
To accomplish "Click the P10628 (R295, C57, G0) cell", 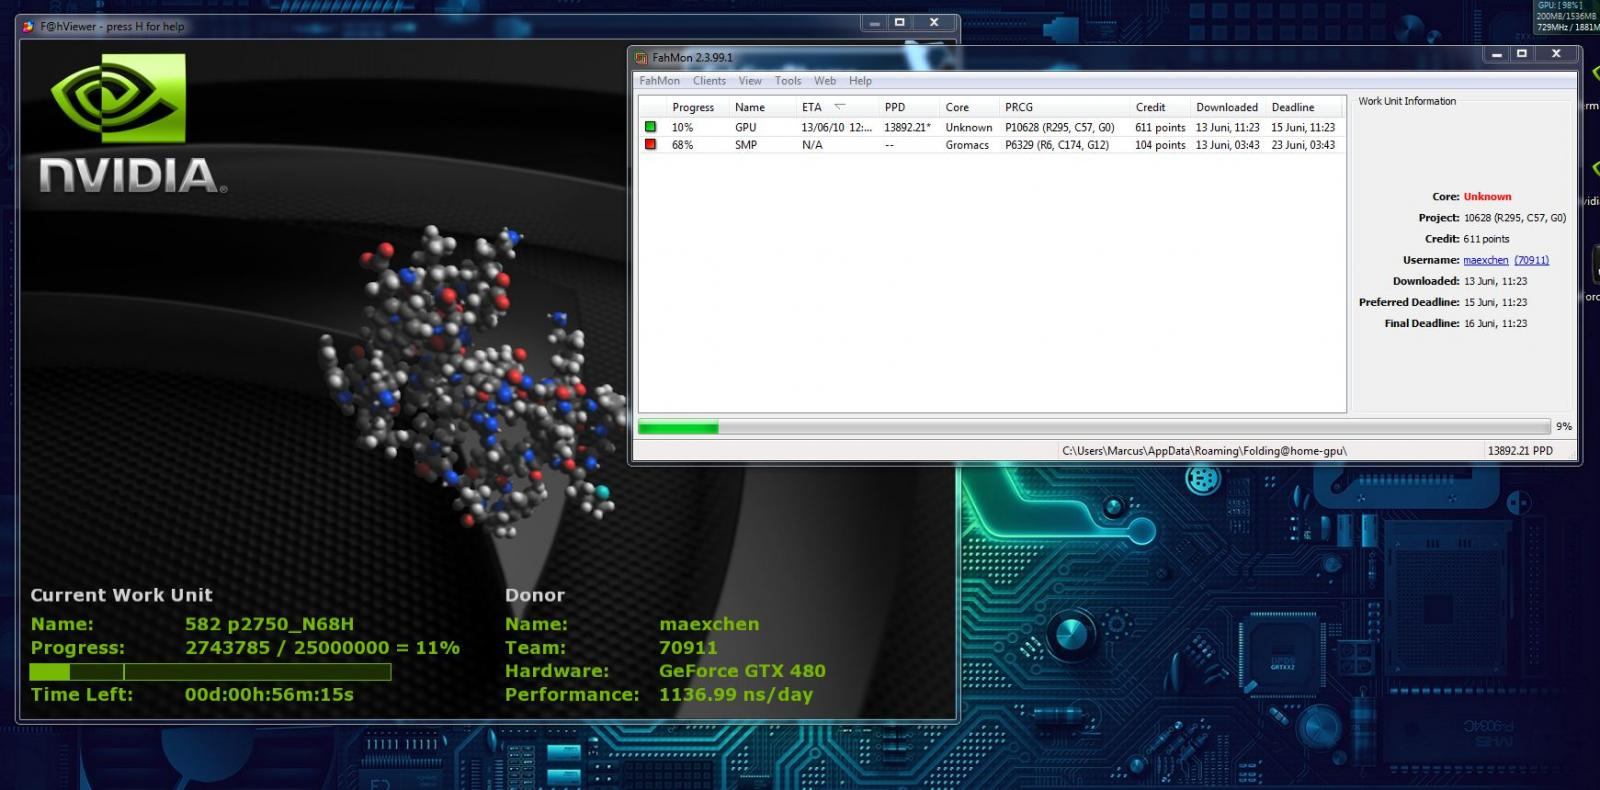I will pyautogui.click(x=1059, y=127).
